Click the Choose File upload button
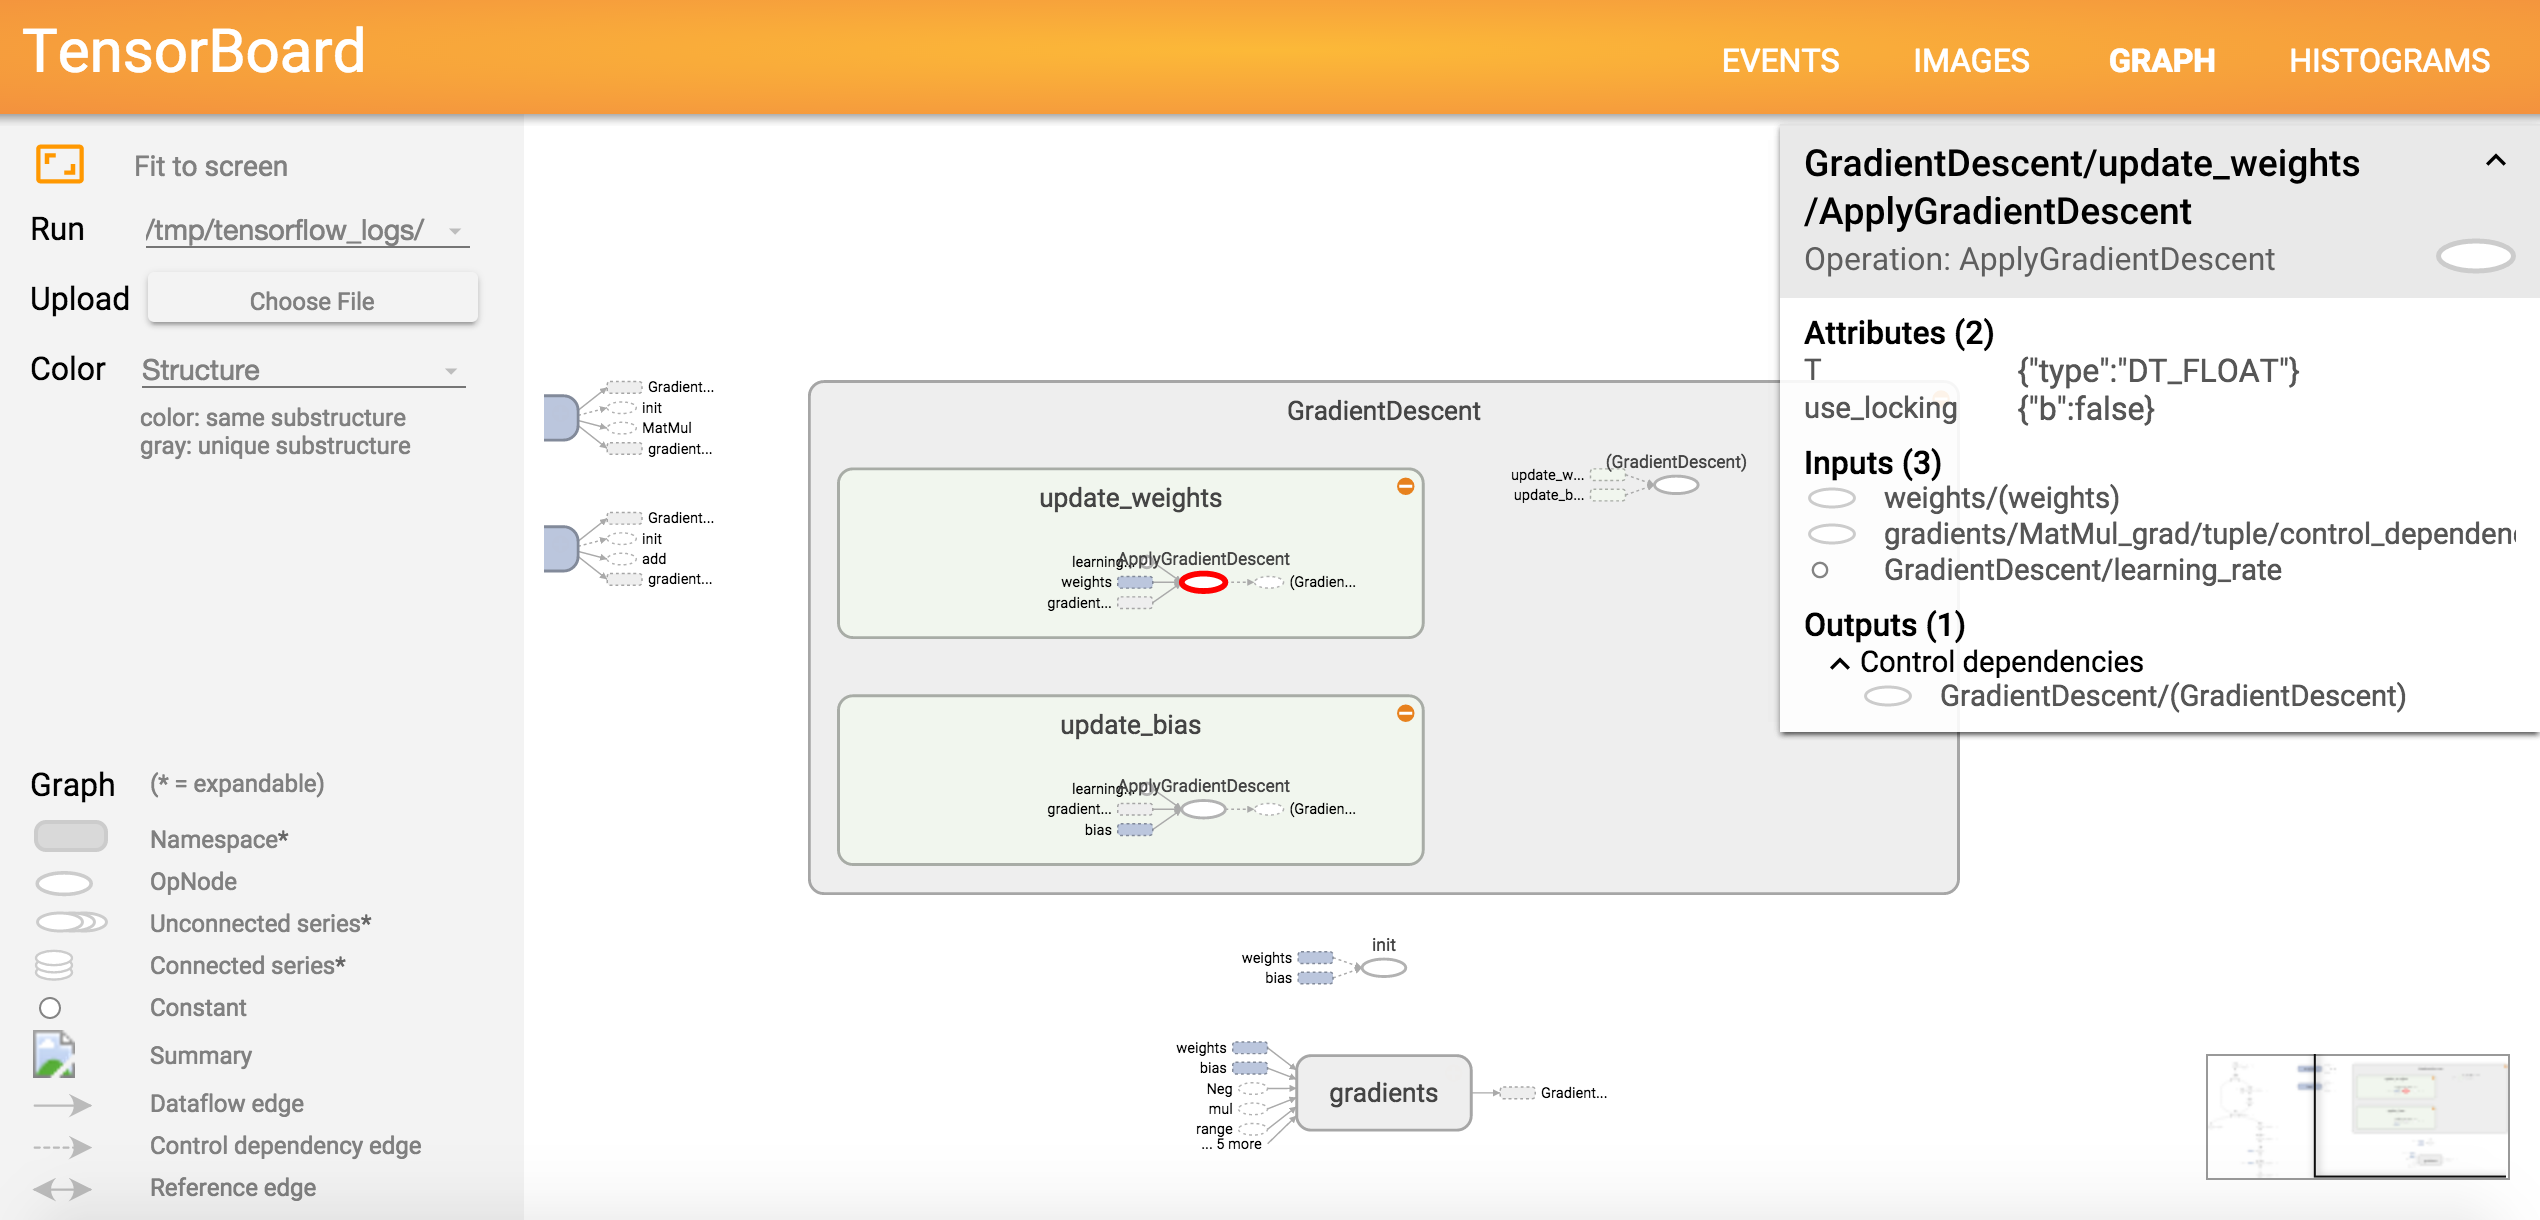This screenshot has width=2540, height=1220. pyautogui.click(x=312, y=301)
